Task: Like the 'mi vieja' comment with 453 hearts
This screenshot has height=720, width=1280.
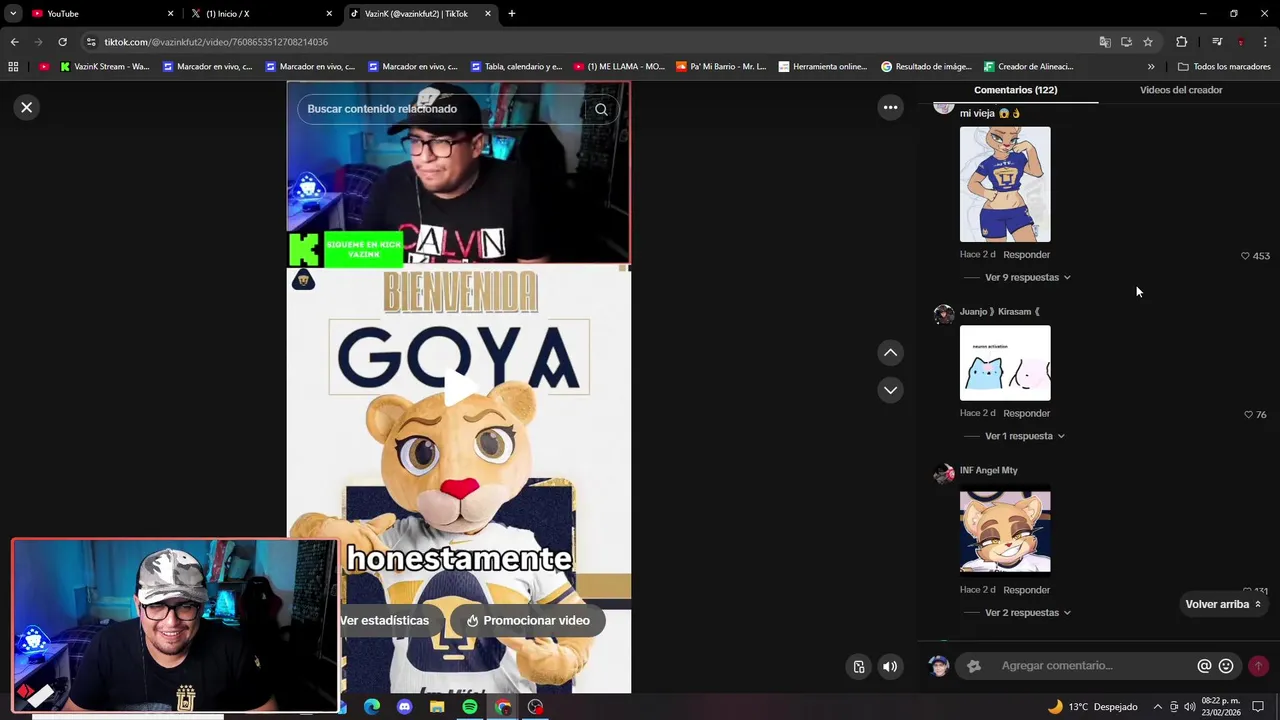Action: (1245, 256)
